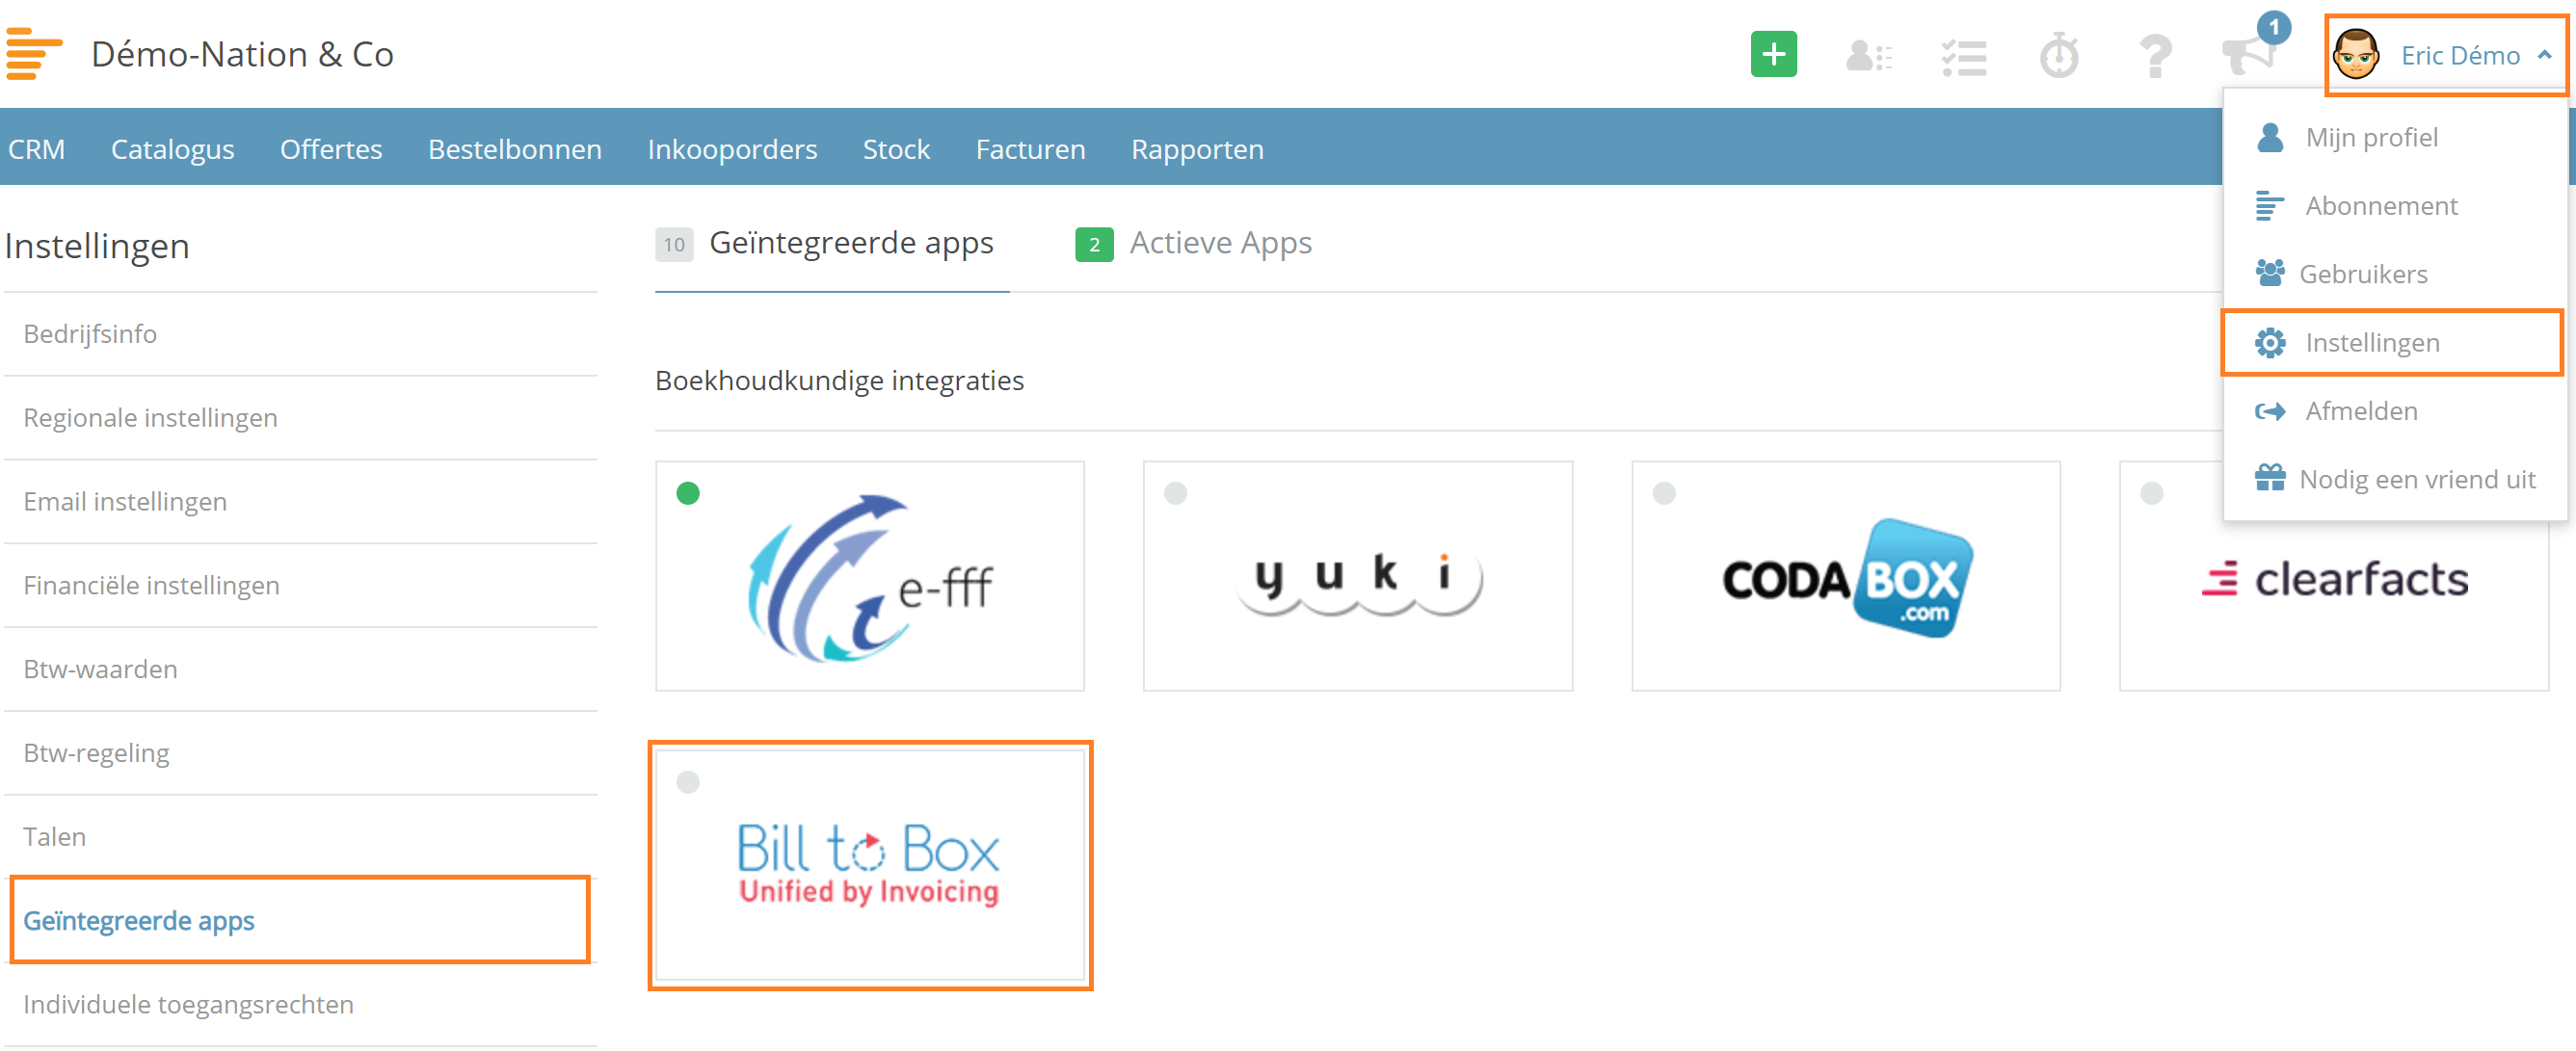Click the question mark help icon
This screenshot has height=1051, width=2576.
tap(2155, 56)
